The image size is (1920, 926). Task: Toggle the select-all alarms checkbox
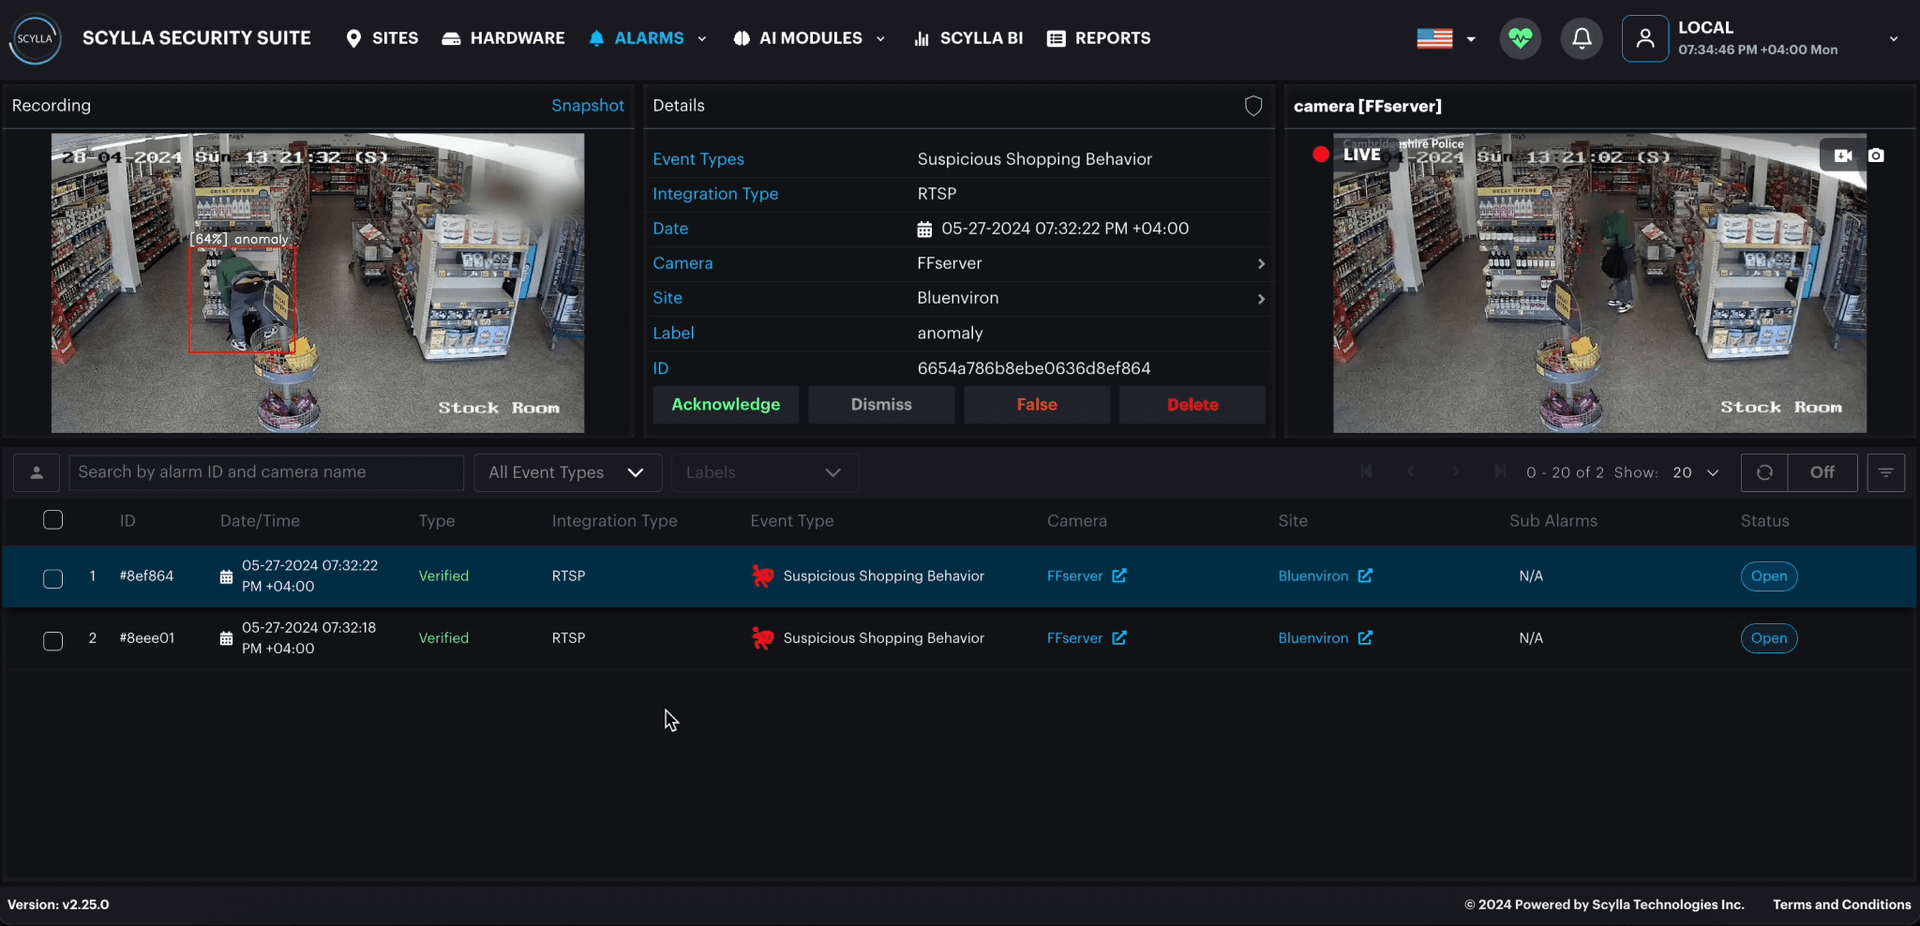[x=53, y=520]
